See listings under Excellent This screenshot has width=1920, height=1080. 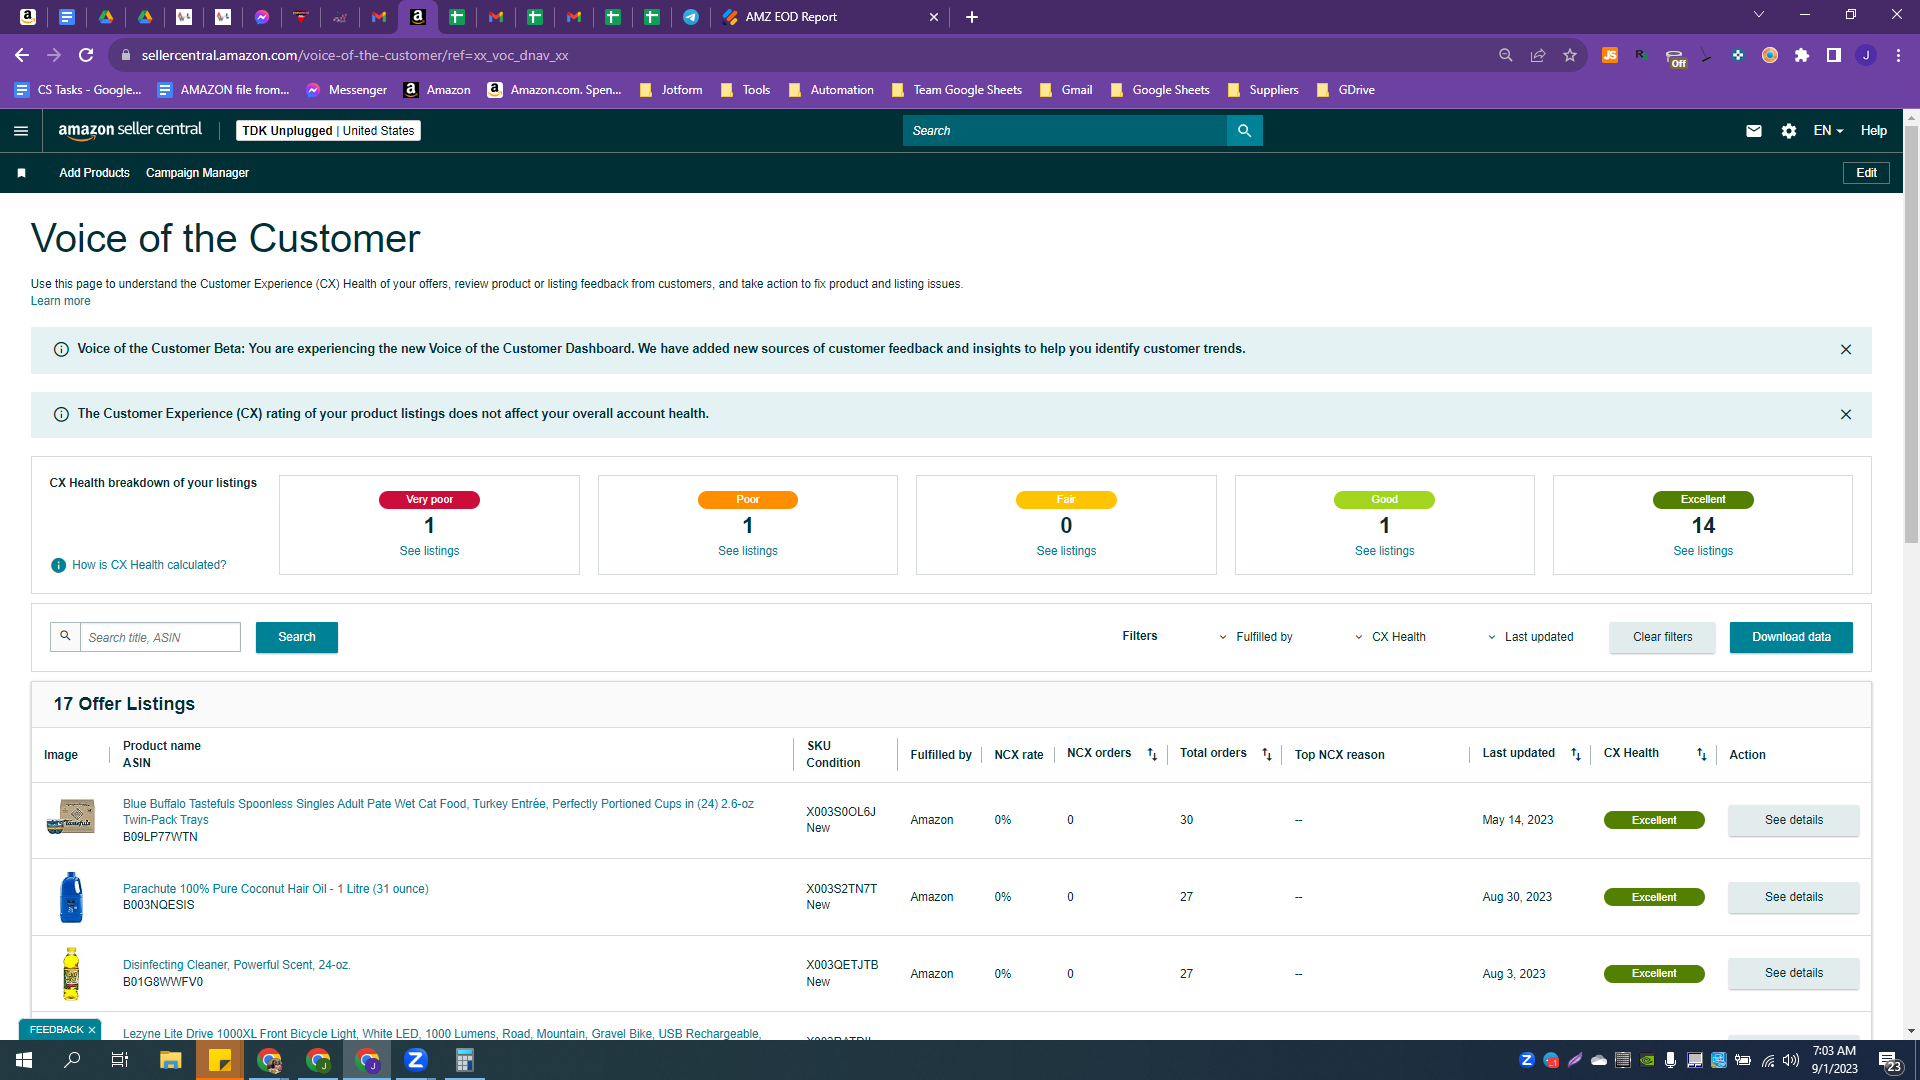point(1704,551)
